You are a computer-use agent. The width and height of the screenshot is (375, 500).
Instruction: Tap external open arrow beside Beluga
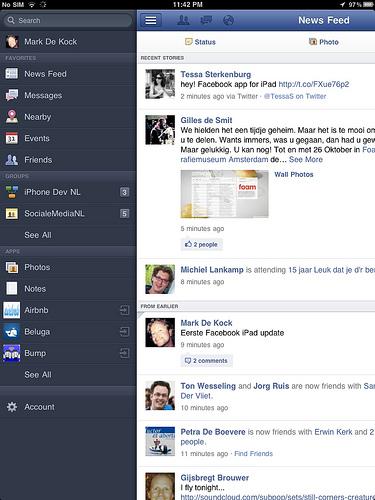124,332
